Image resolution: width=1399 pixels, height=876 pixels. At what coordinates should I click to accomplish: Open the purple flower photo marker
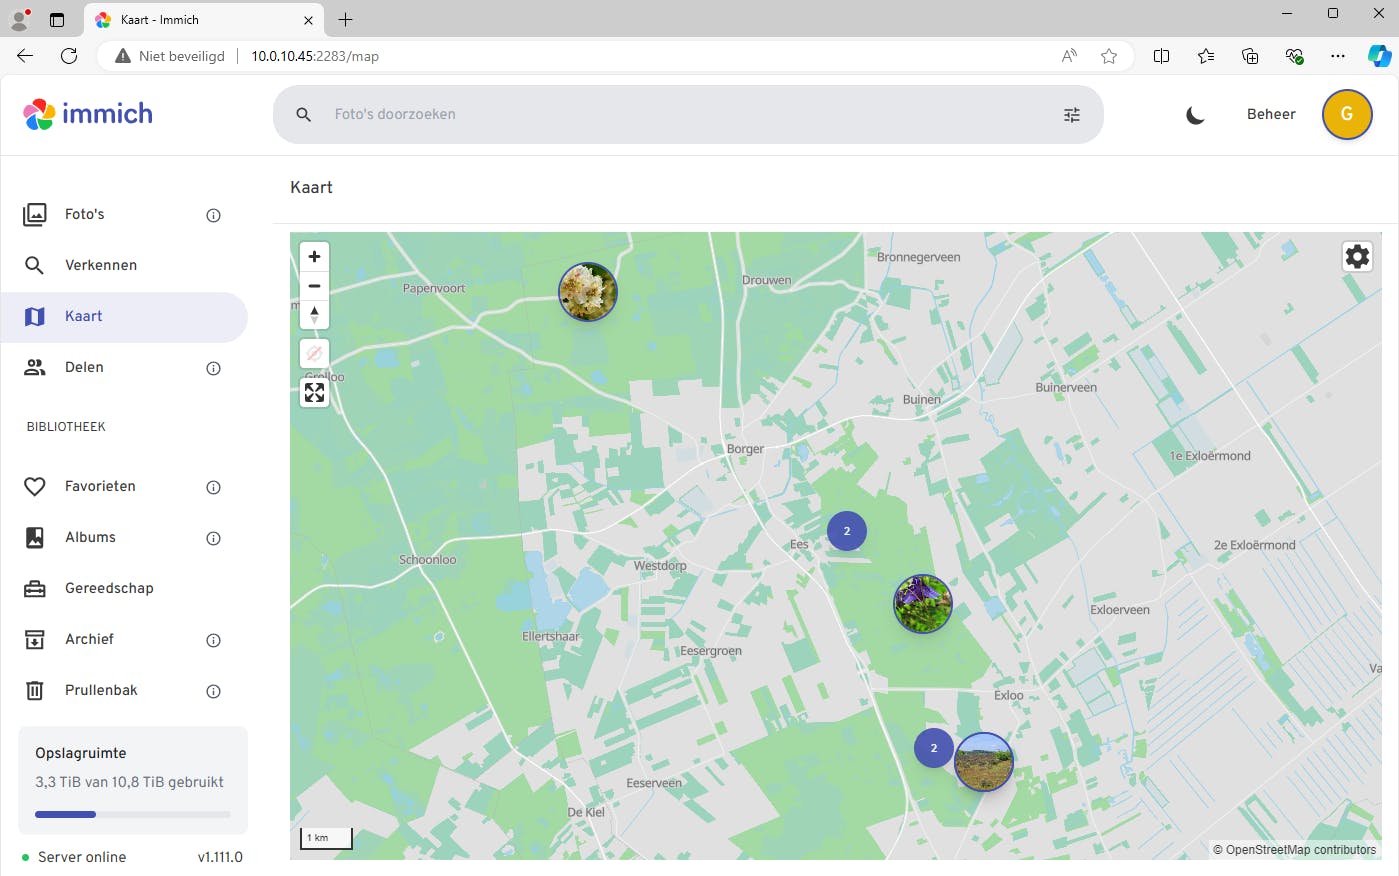point(923,604)
